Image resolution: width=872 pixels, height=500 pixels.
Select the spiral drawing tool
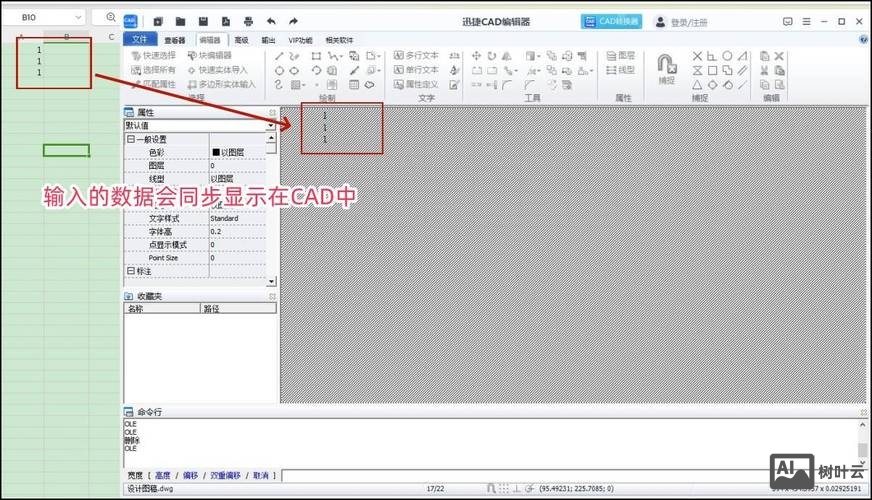pos(279,85)
